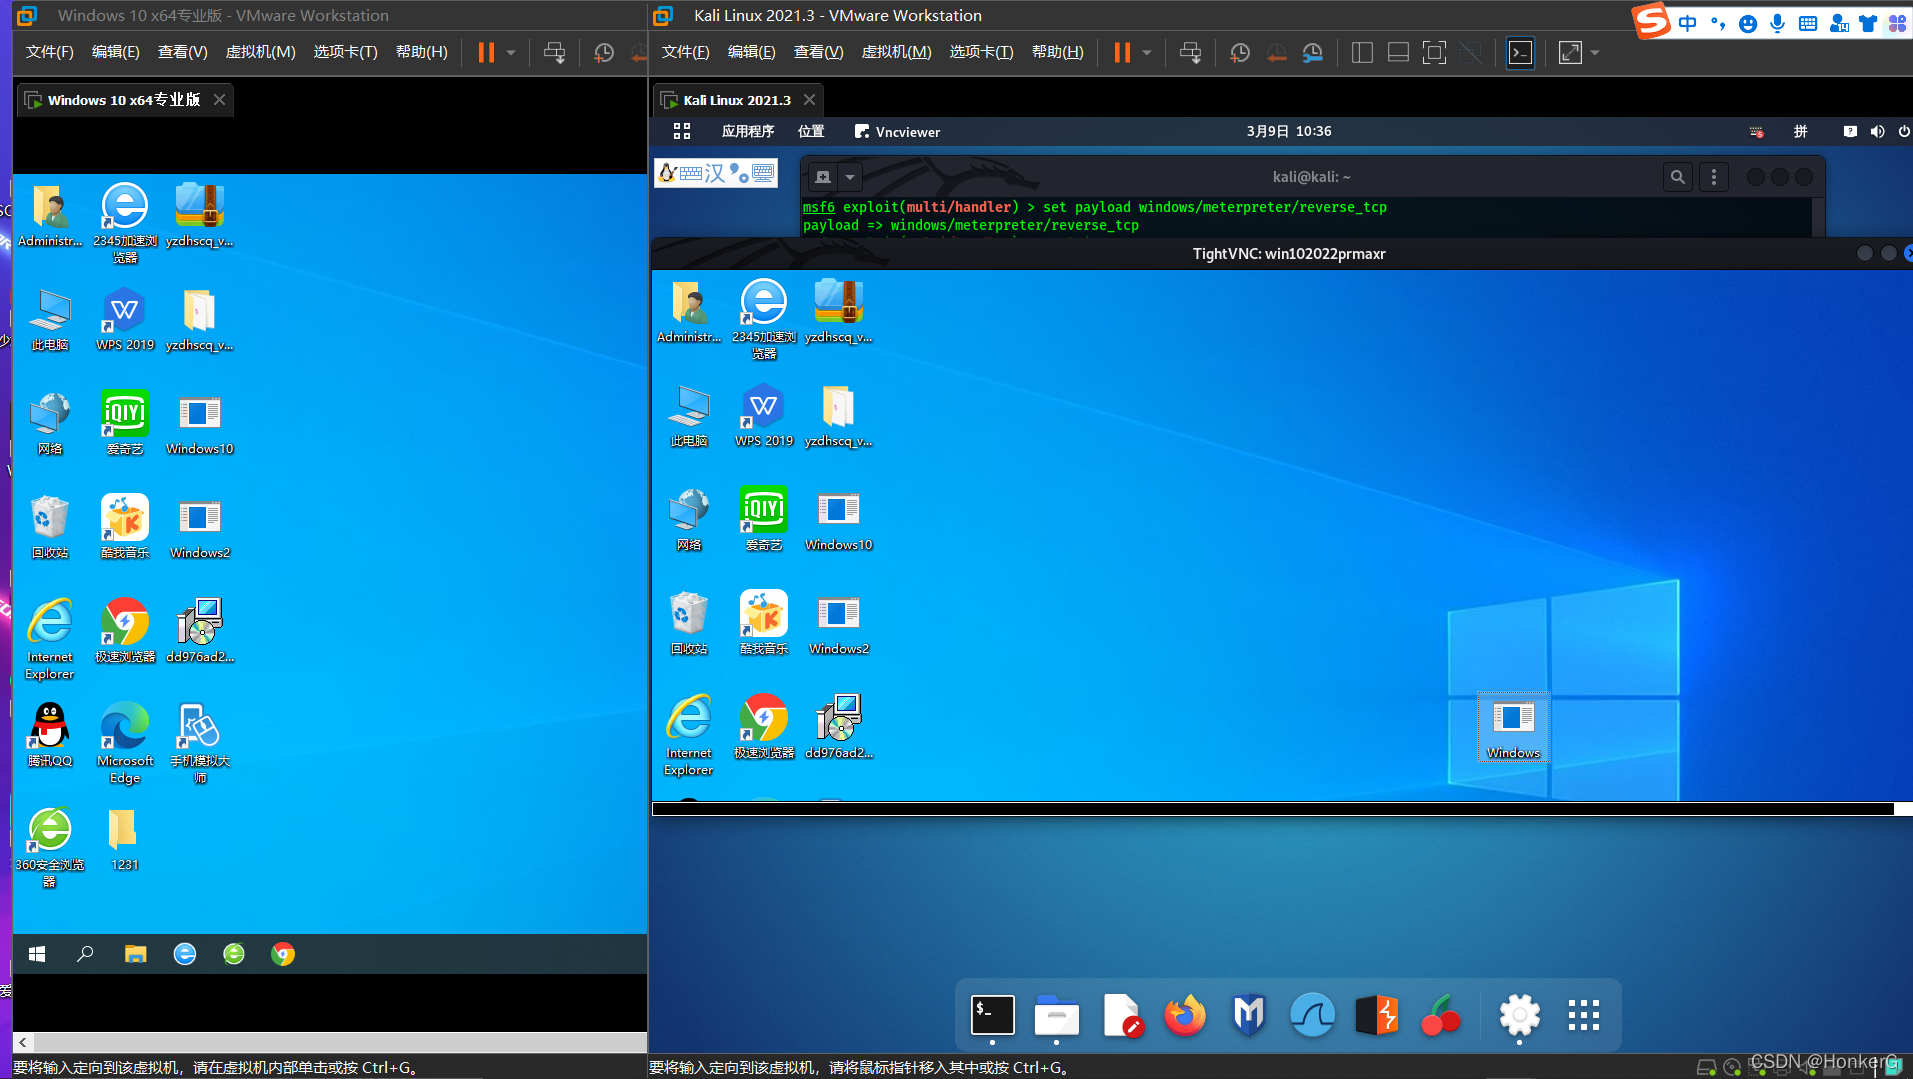The height and width of the screenshot is (1079, 1913).
Task: Open the Kali power system menu
Action: [1903, 131]
